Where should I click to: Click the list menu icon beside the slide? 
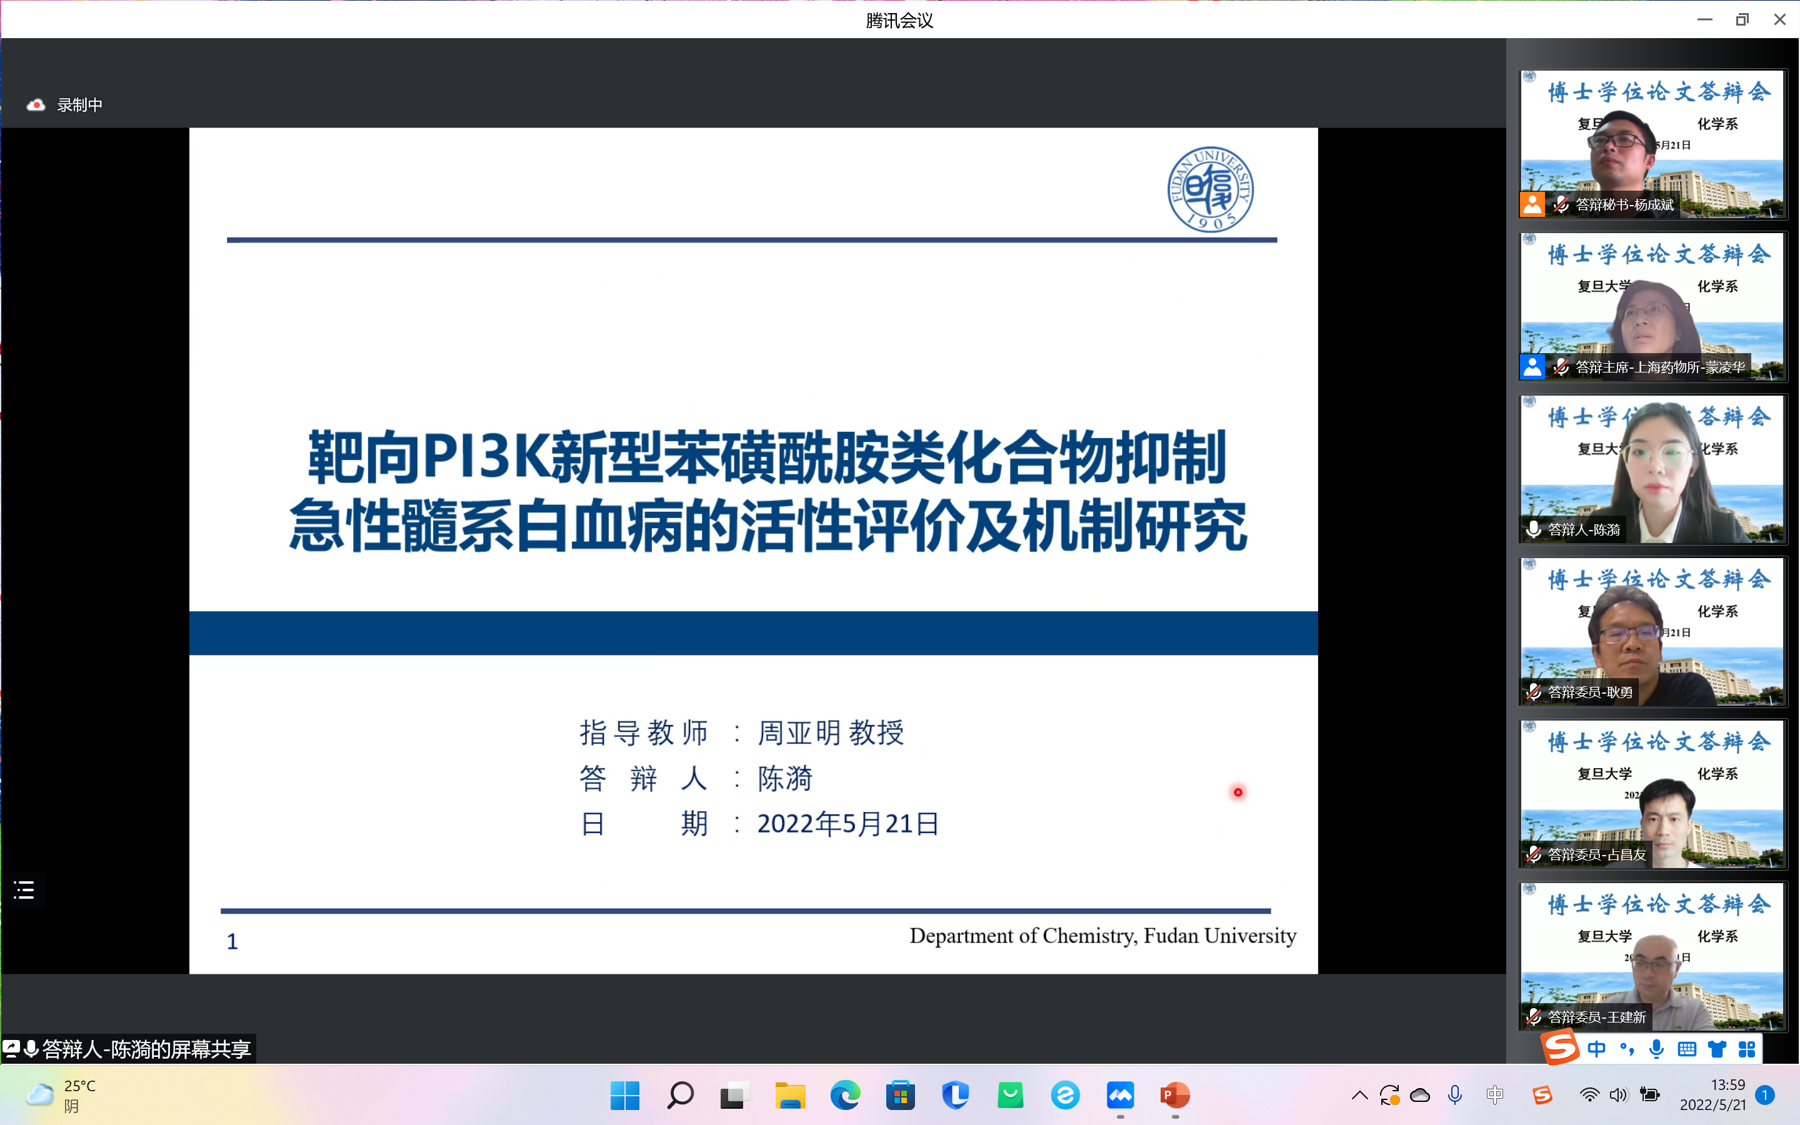pos(24,889)
